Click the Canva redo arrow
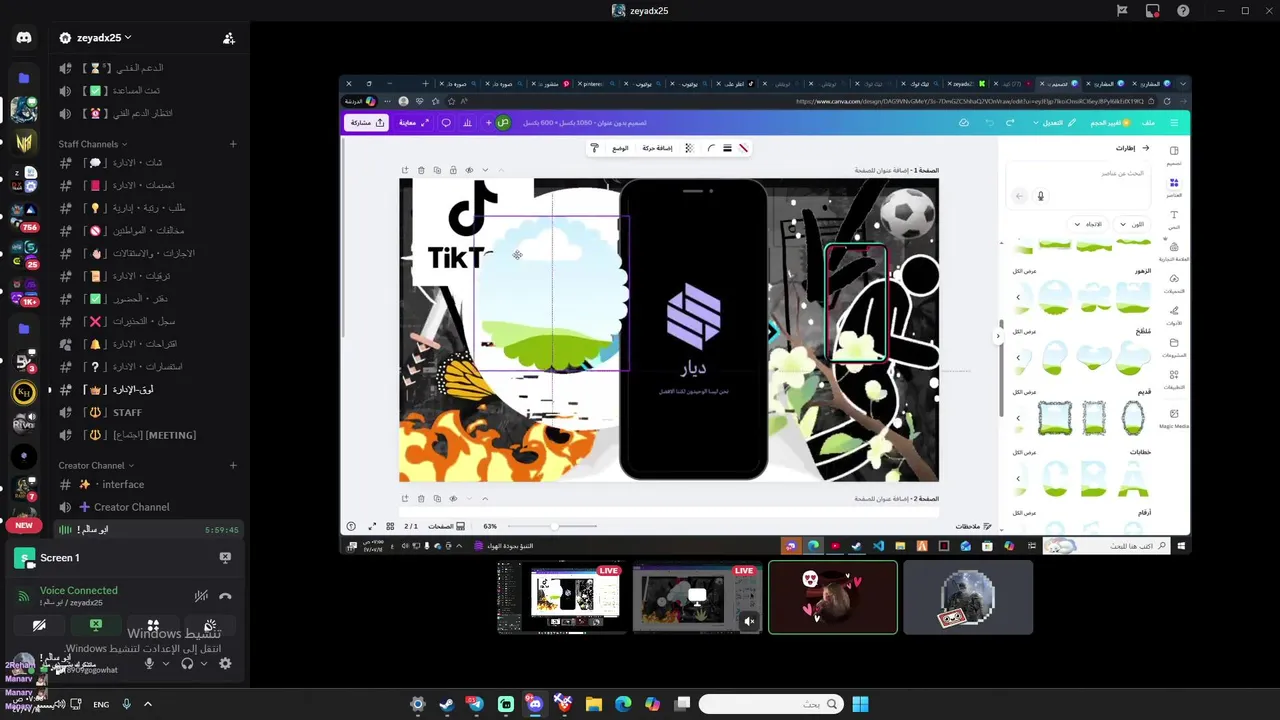The image size is (1280, 720). (x=1010, y=123)
